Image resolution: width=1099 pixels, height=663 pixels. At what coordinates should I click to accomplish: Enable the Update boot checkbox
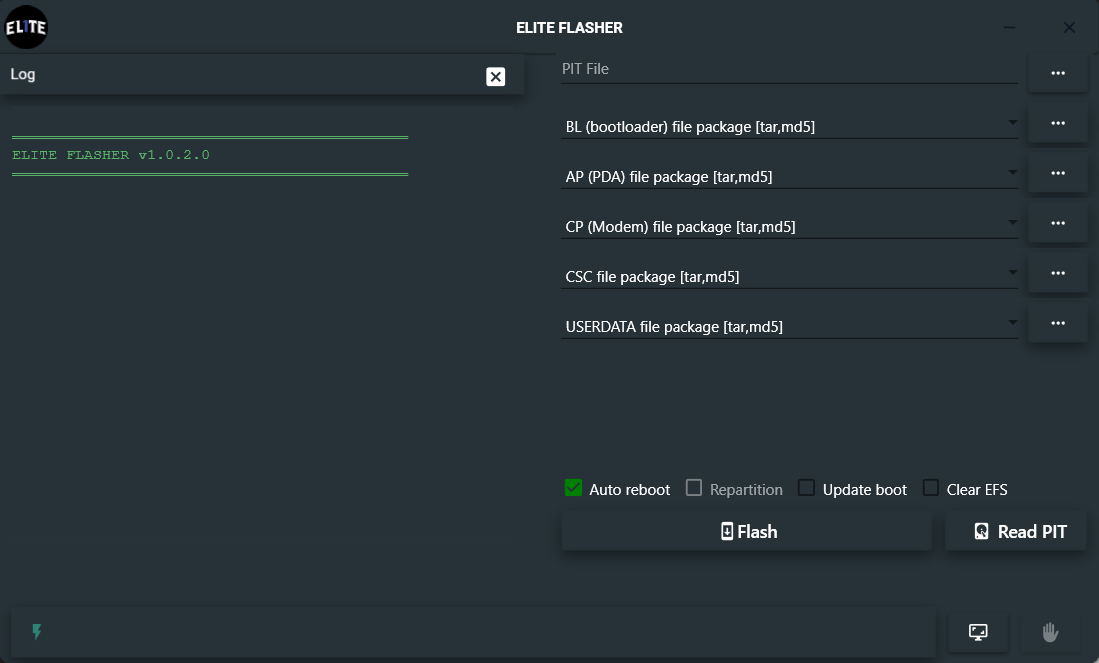[806, 488]
